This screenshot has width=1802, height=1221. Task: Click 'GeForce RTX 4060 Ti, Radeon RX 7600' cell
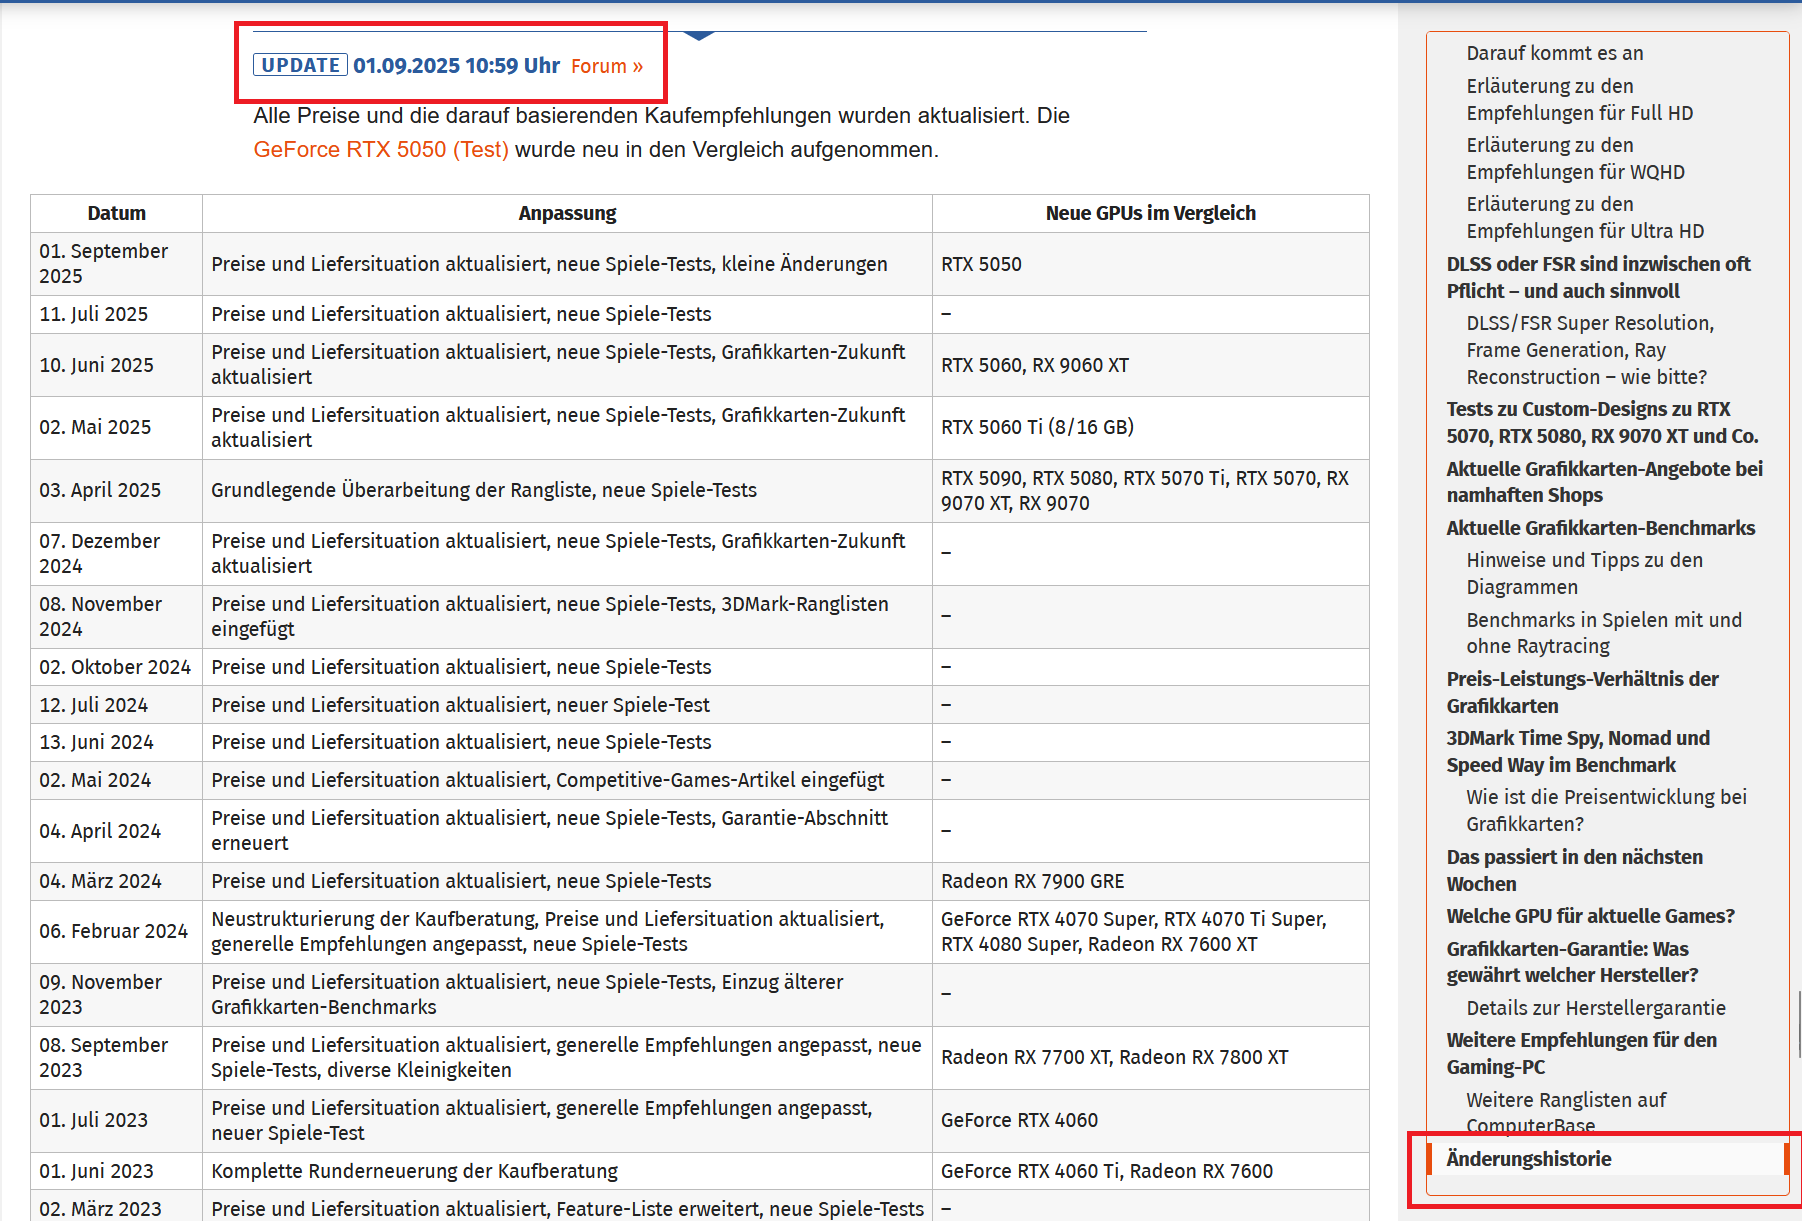click(1150, 1171)
